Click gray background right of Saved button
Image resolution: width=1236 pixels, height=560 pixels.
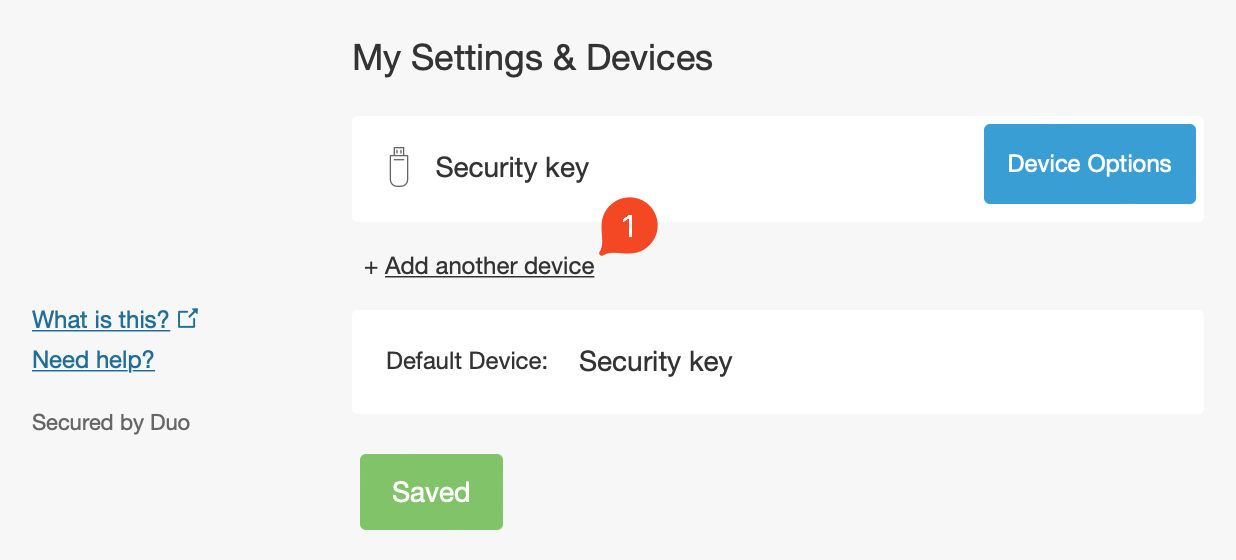click(800, 492)
